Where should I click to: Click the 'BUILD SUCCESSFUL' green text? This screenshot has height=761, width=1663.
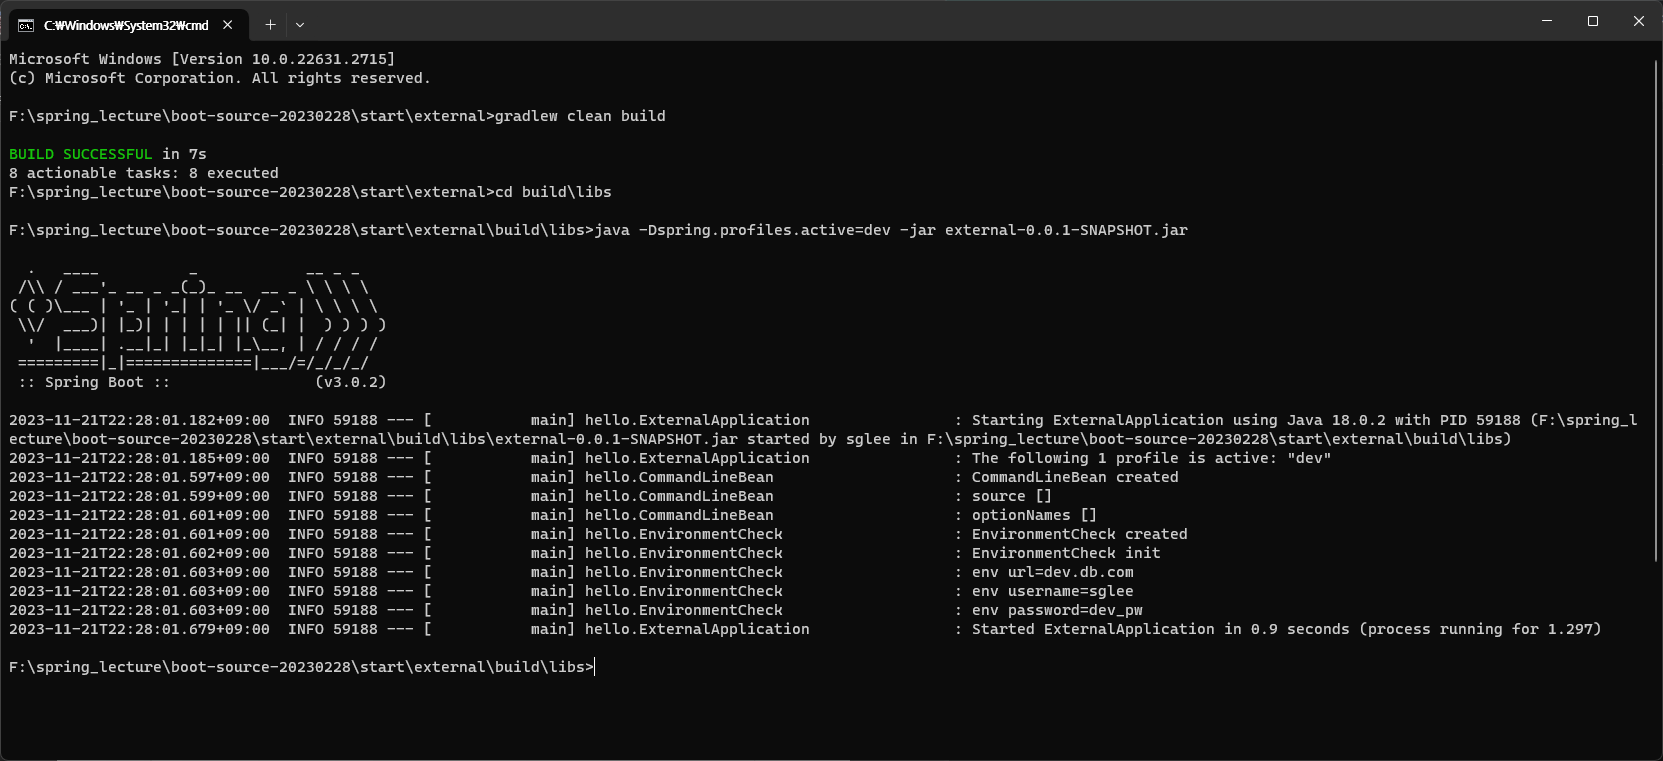(81, 154)
